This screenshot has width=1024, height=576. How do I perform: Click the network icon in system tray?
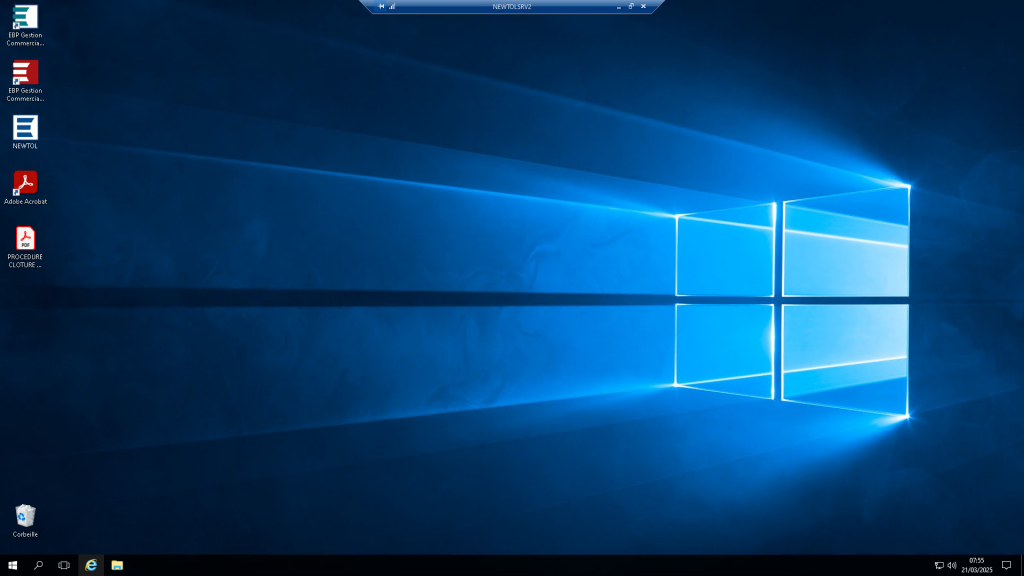coord(939,565)
